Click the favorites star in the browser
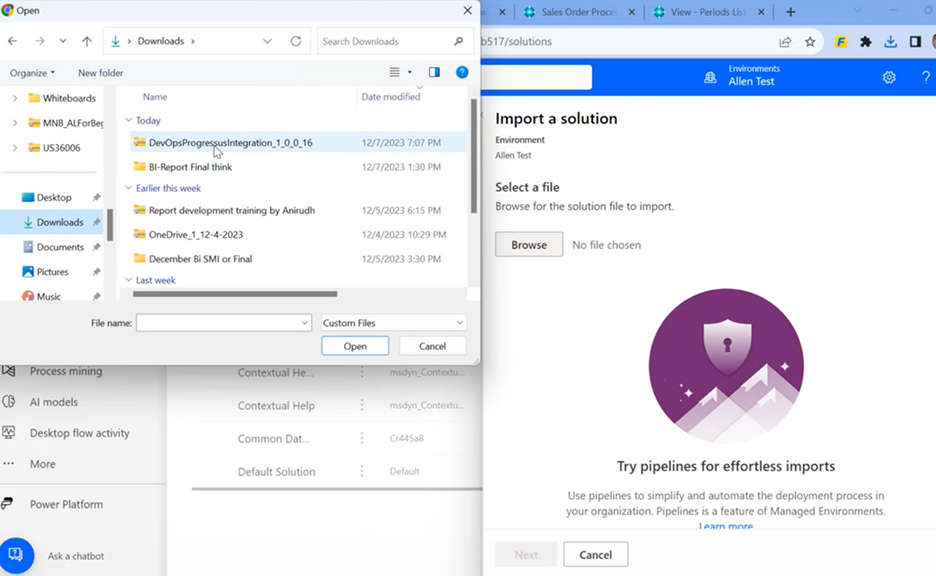This screenshot has width=936, height=576. point(812,41)
